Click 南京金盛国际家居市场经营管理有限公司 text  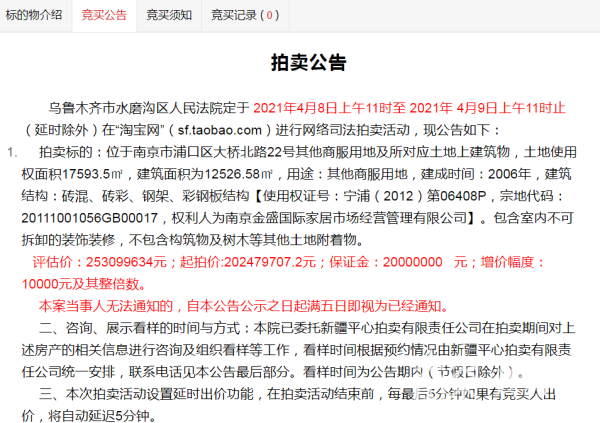click(x=346, y=218)
